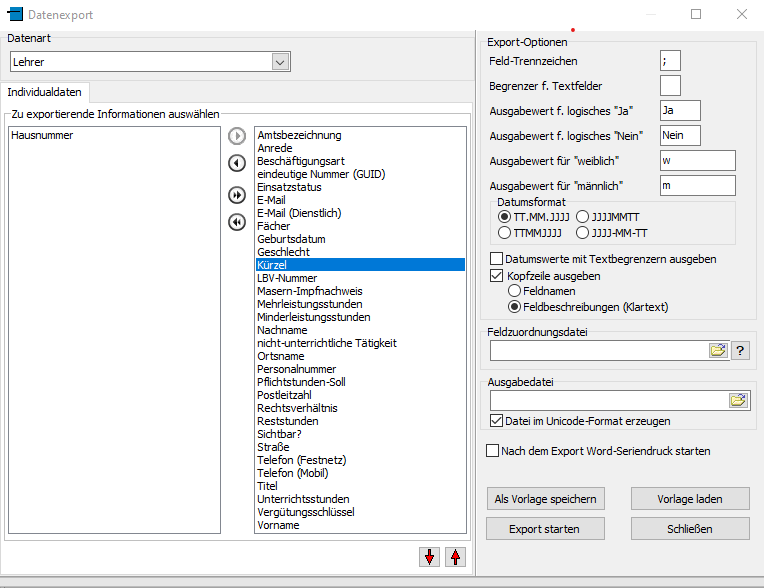The width and height of the screenshot is (764, 588).
Task: Move selected field down with red arrow
Action: pos(431,557)
